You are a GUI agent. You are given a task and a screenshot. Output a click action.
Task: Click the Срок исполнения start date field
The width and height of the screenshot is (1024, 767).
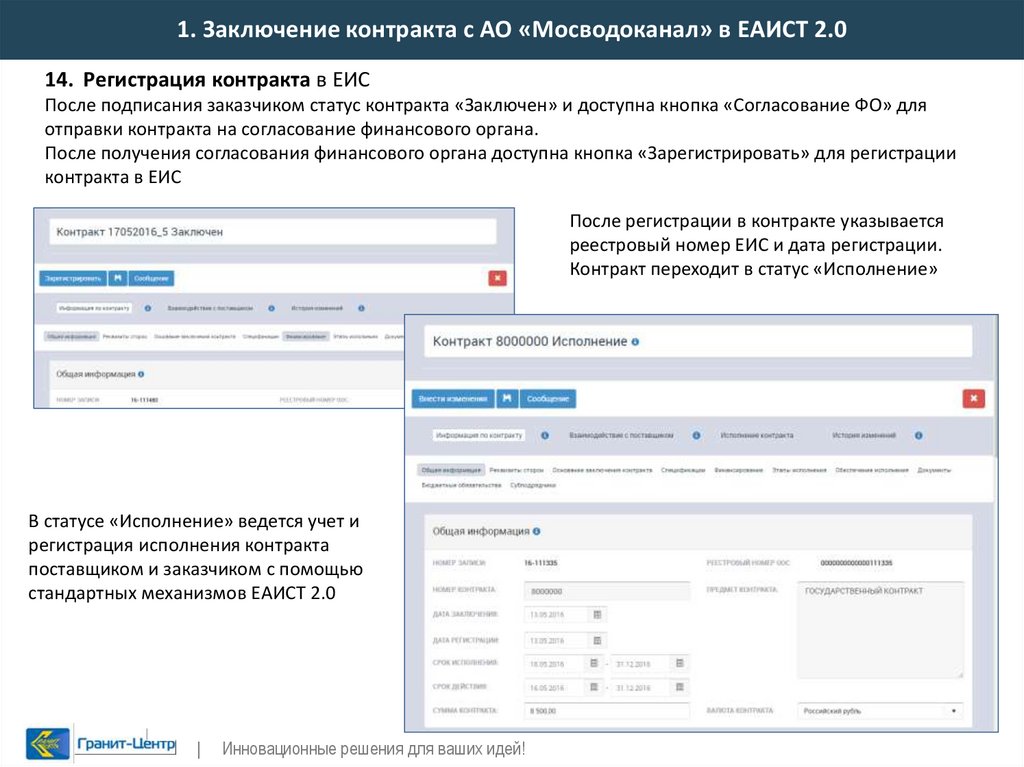coord(555,664)
